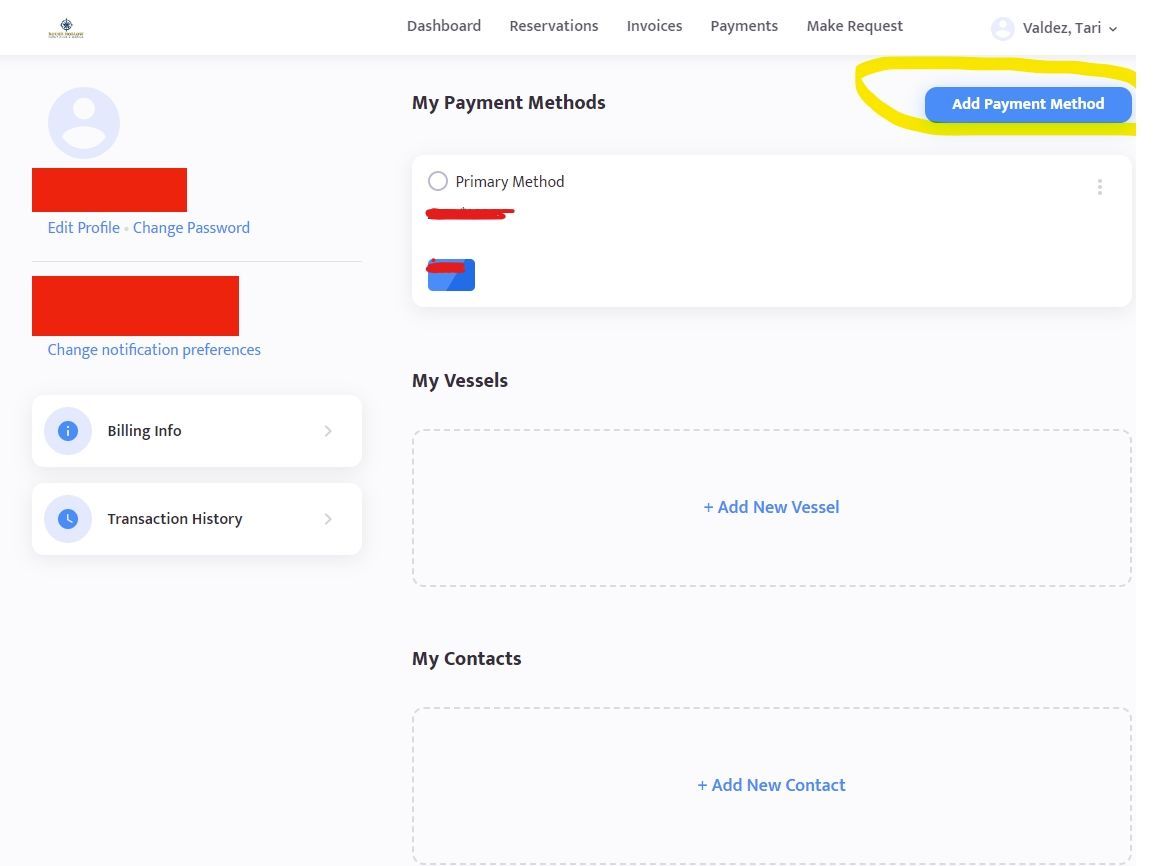The width and height of the screenshot is (1165, 866).
Task: Select the Primary Method radio button
Action: pos(438,181)
